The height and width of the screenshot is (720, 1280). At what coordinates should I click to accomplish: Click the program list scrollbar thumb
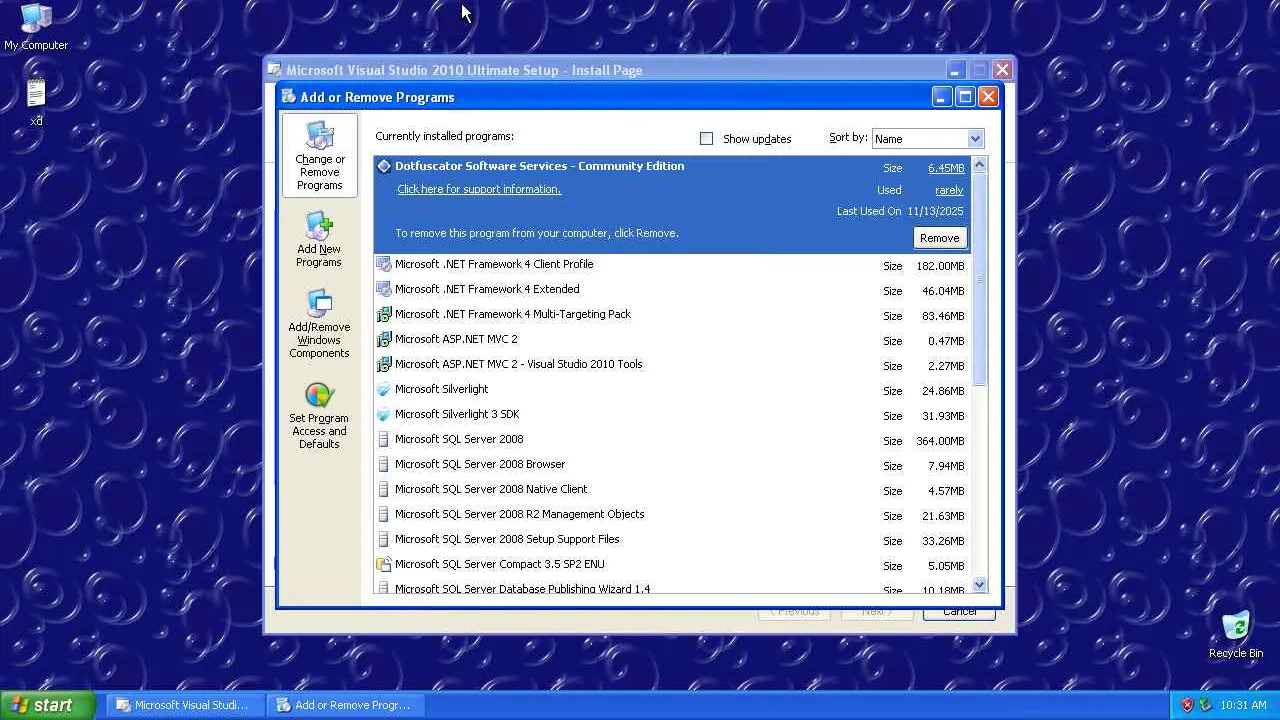tap(979, 280)
